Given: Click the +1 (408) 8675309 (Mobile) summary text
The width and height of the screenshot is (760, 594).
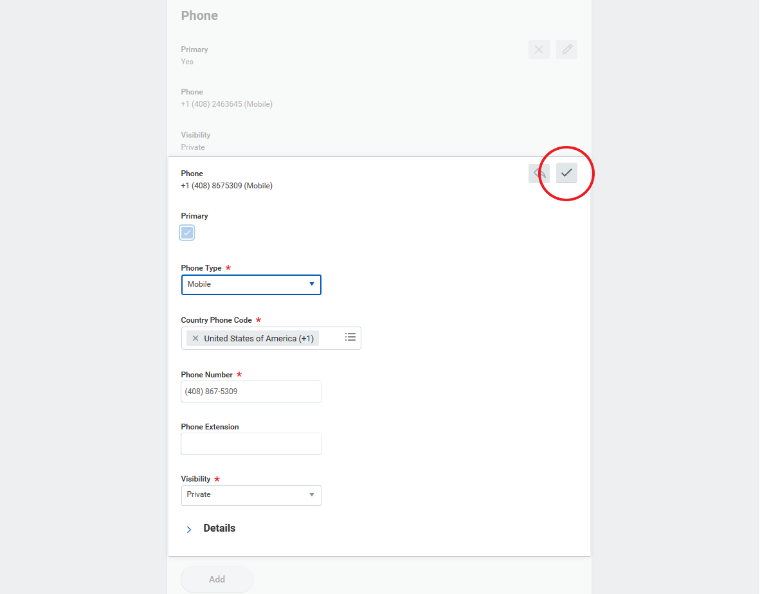Looking at the screenshot, I should coord(227,185).
